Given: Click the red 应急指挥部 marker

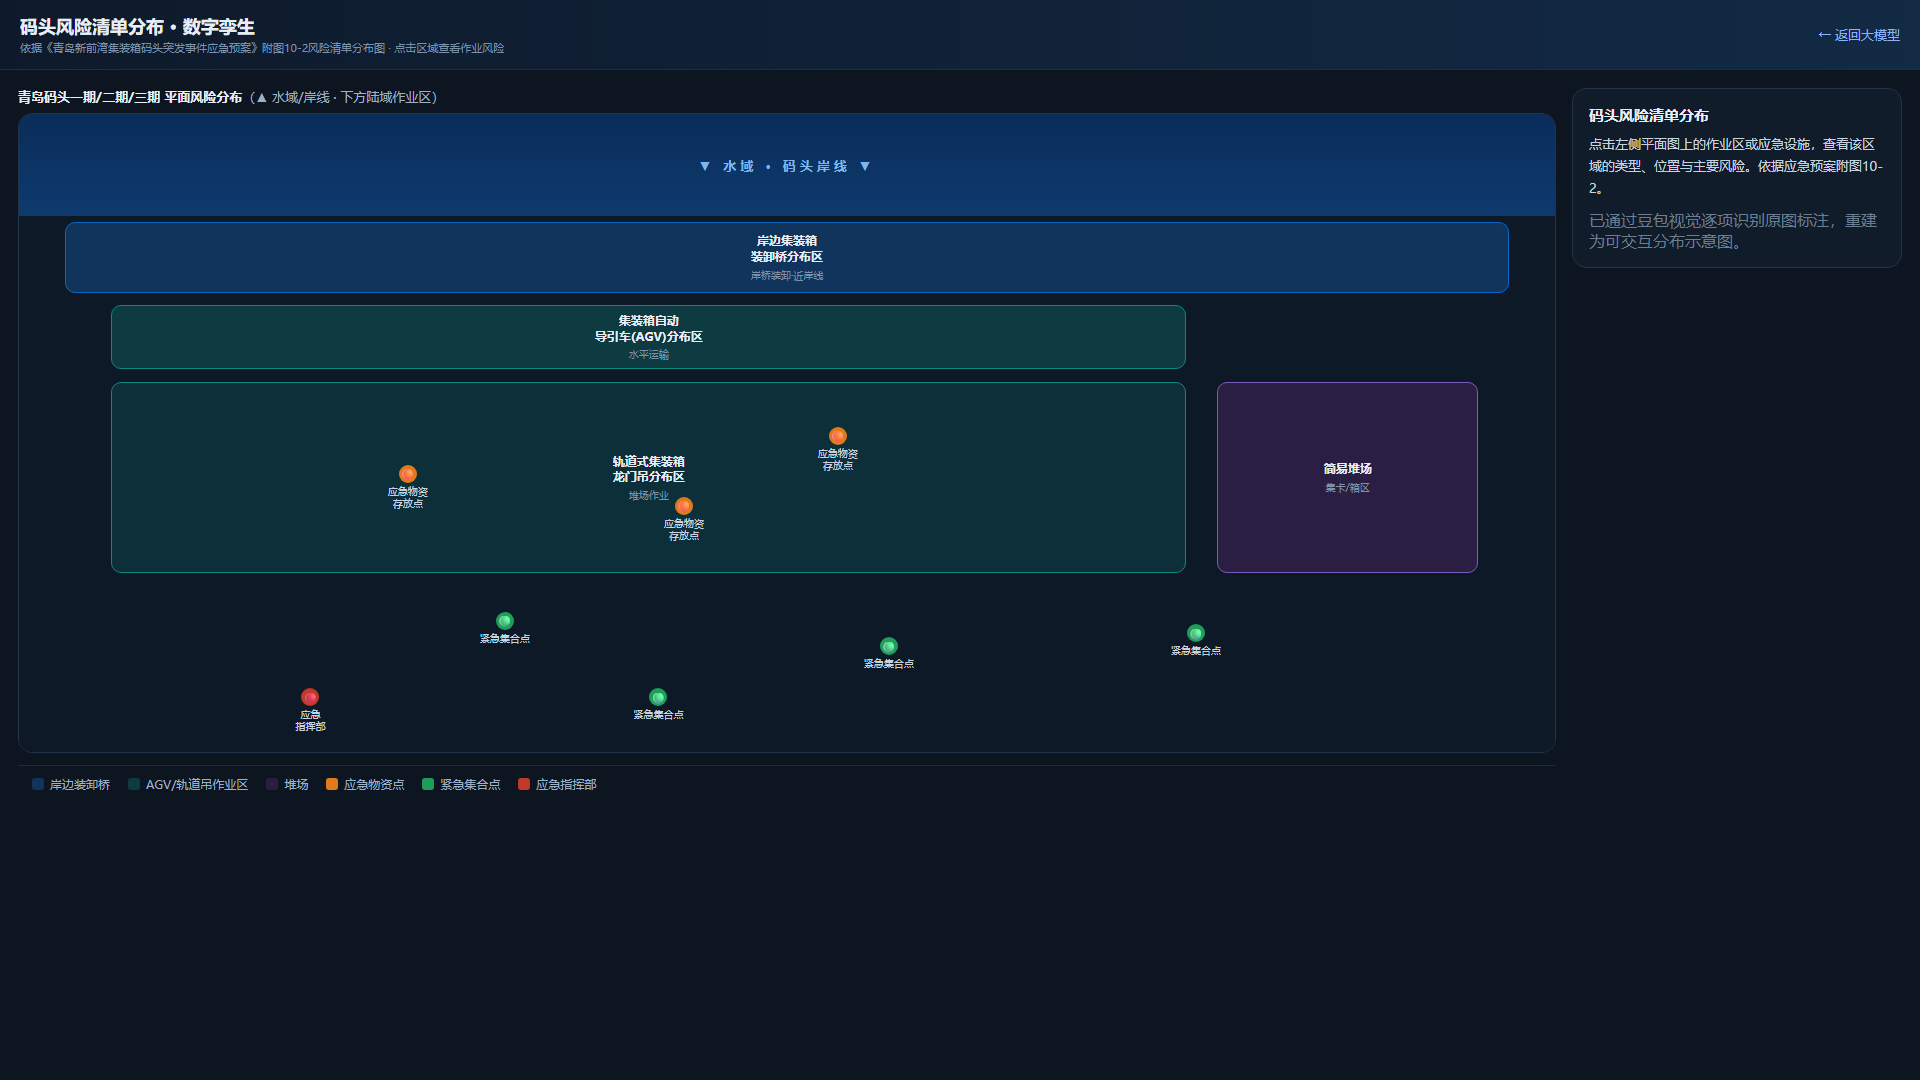Looking at the screenshot, I should pyautogui.click(x=310, y=697).
